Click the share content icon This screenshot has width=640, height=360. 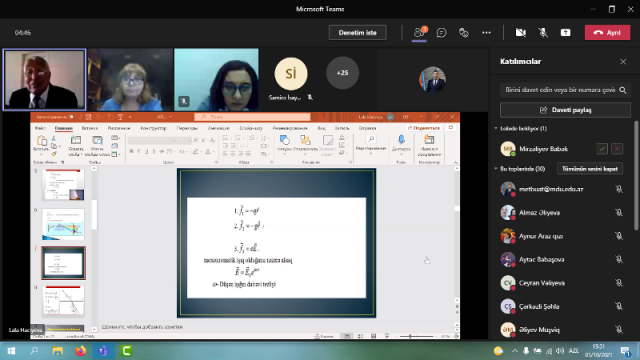coord(565,33)
